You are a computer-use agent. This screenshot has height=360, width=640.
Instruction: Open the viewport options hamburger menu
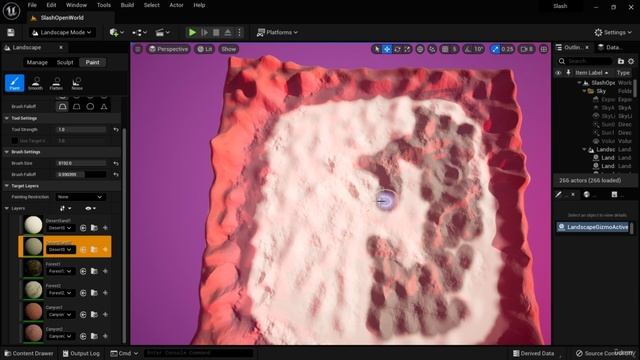pos(138,49)
